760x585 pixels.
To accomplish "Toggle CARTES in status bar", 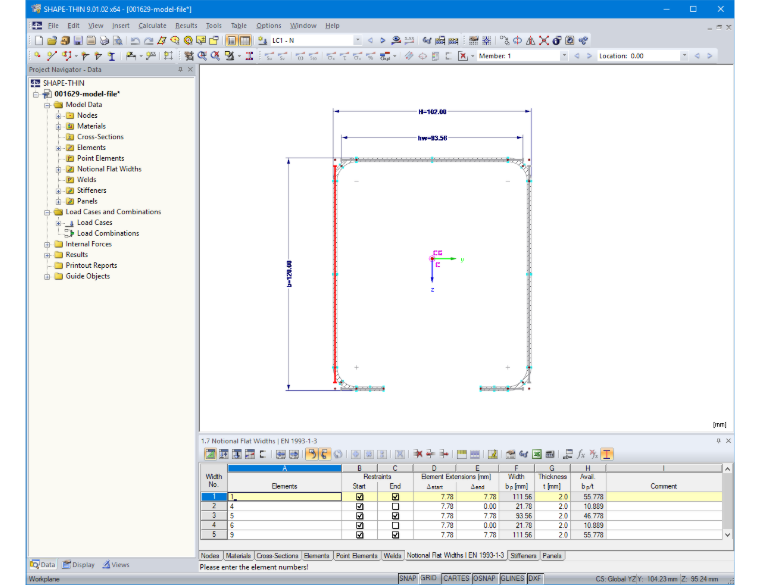I will (x=456, y=579).
